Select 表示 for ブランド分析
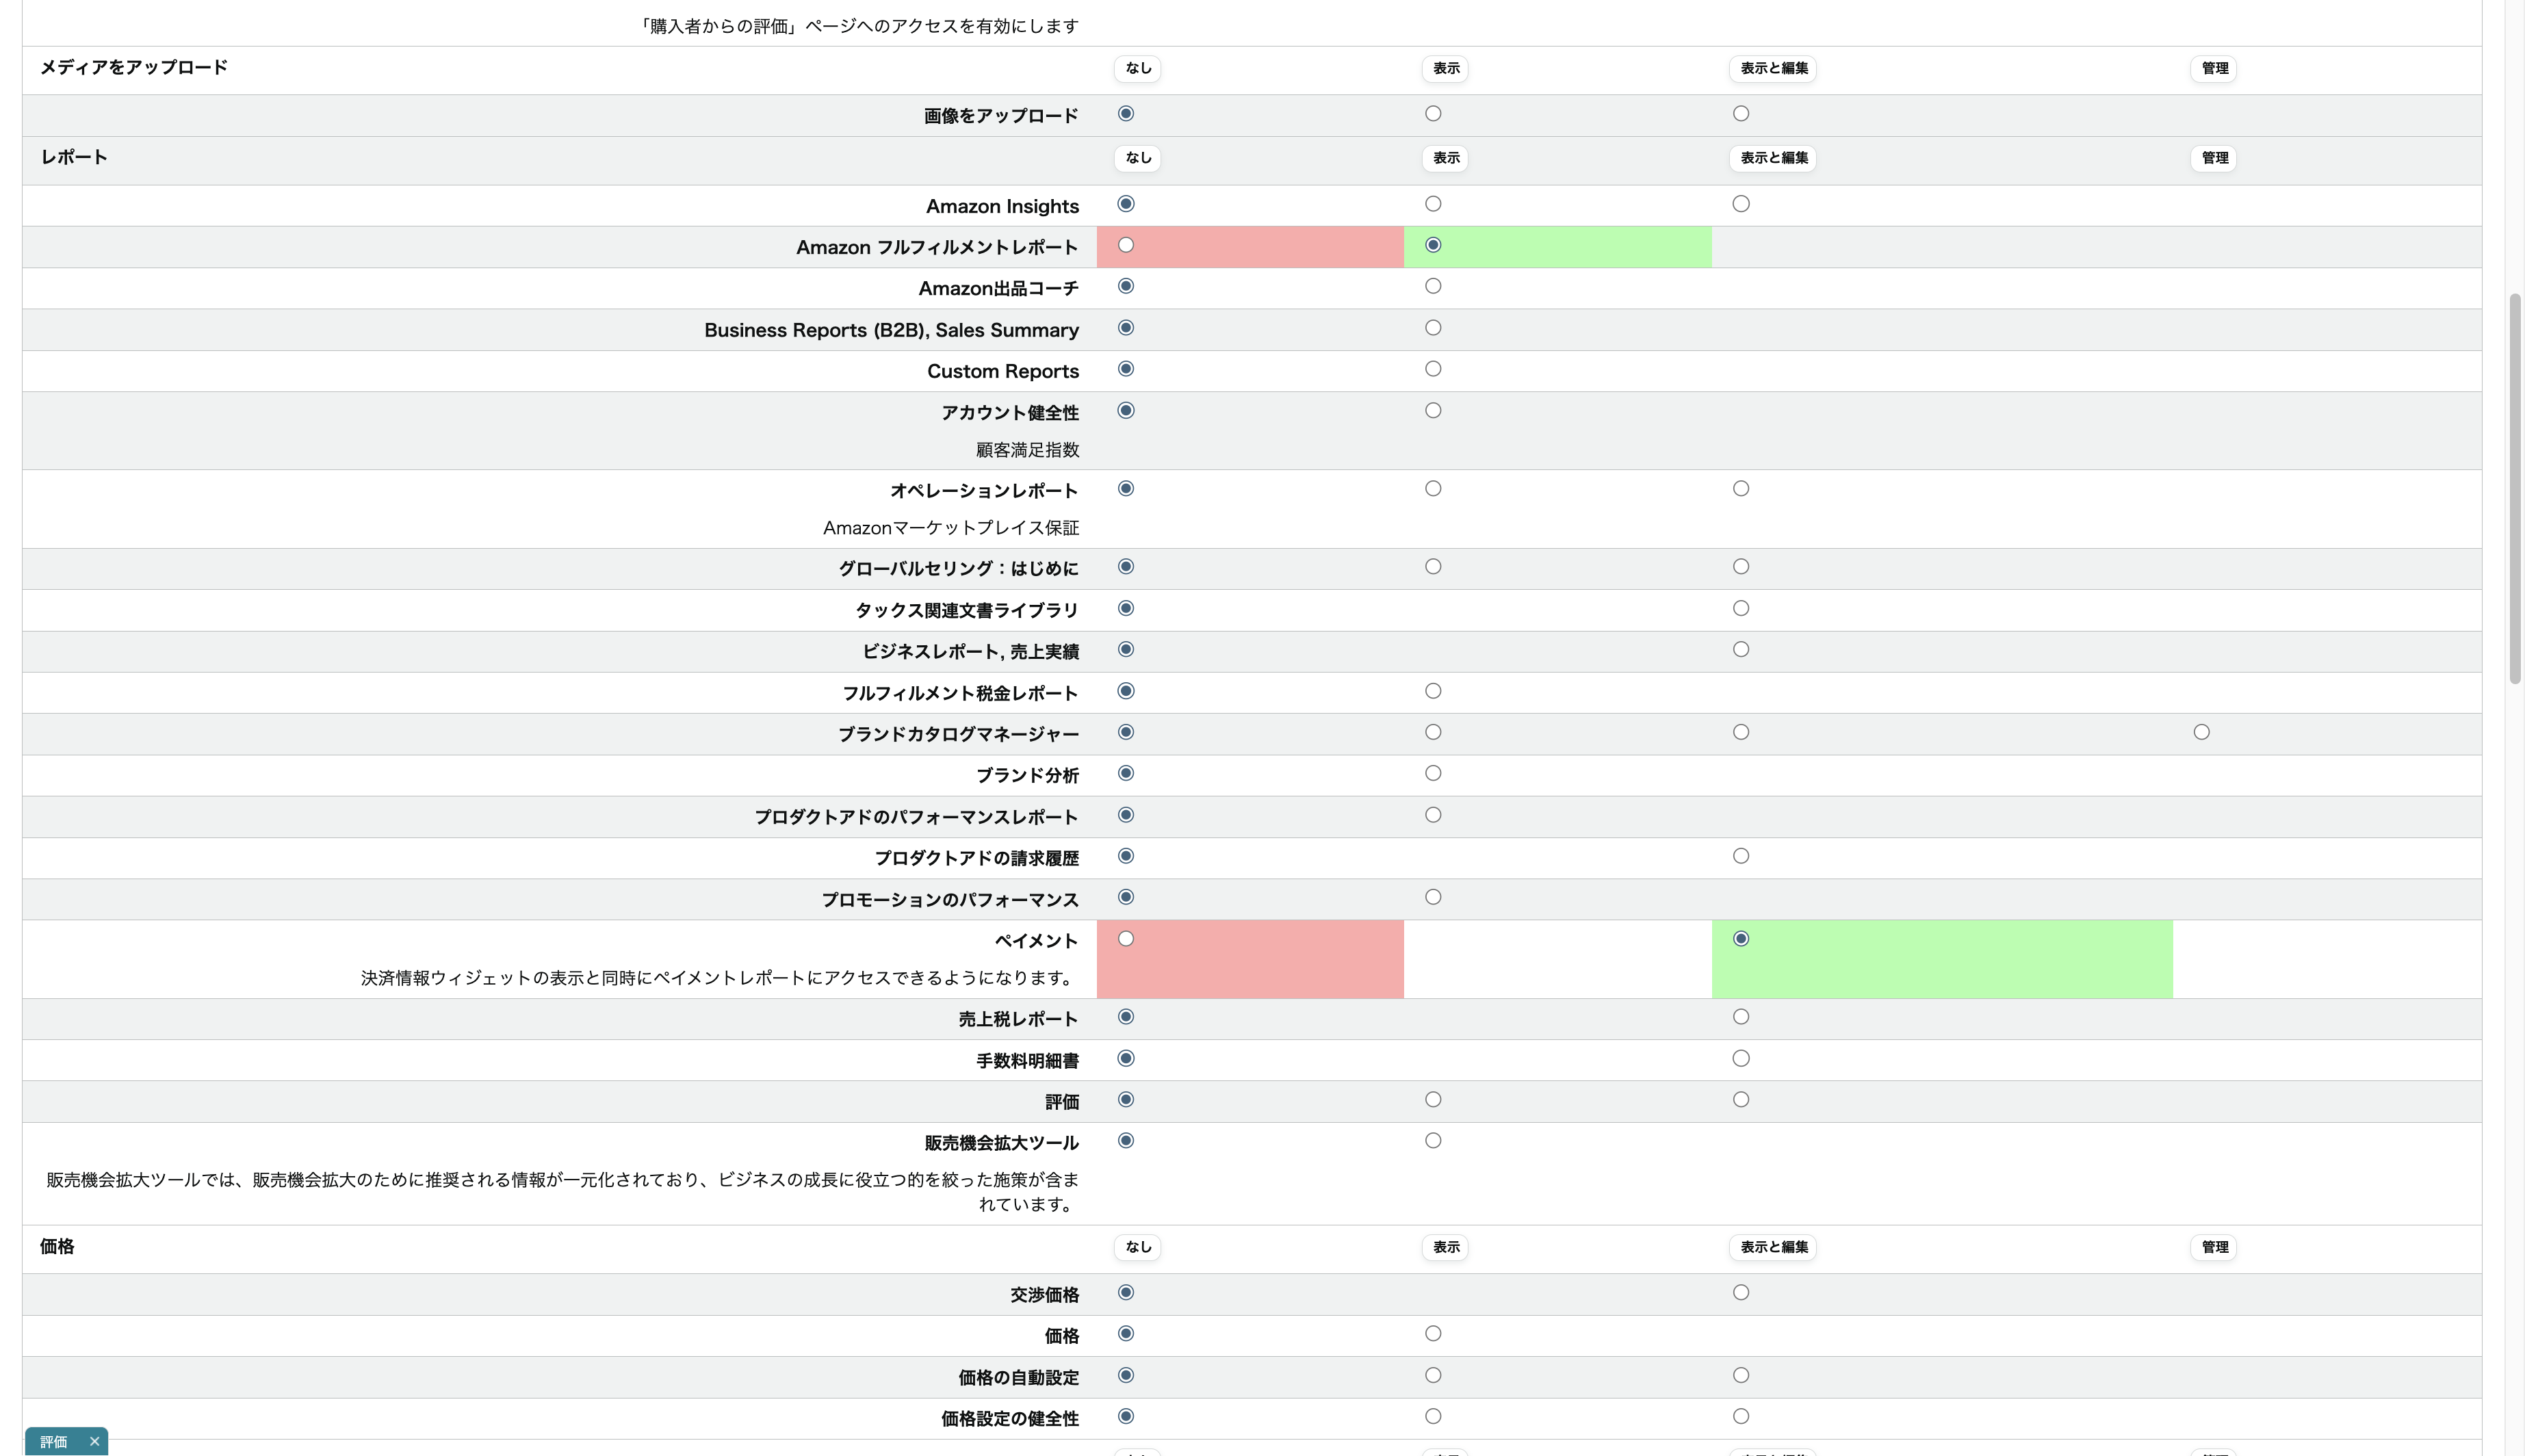Screen dimensions: 2525x1456 1433,773
